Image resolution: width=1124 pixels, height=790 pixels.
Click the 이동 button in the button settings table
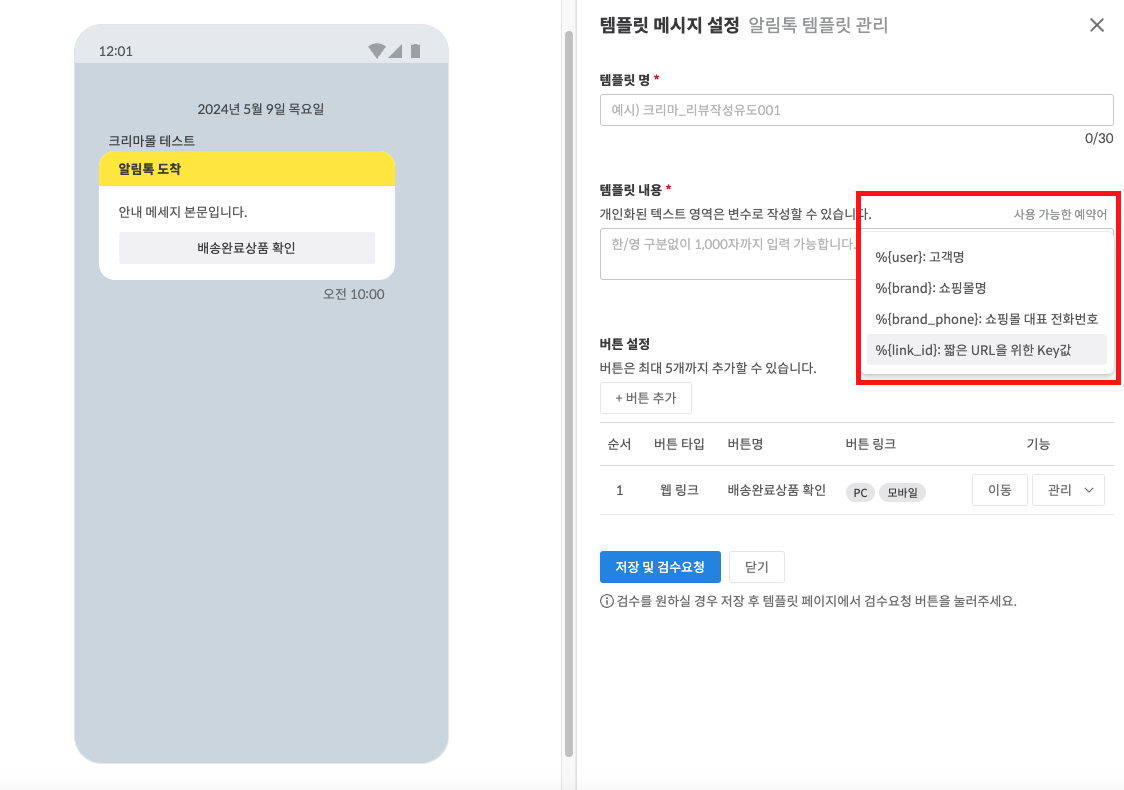click(999, 490)
